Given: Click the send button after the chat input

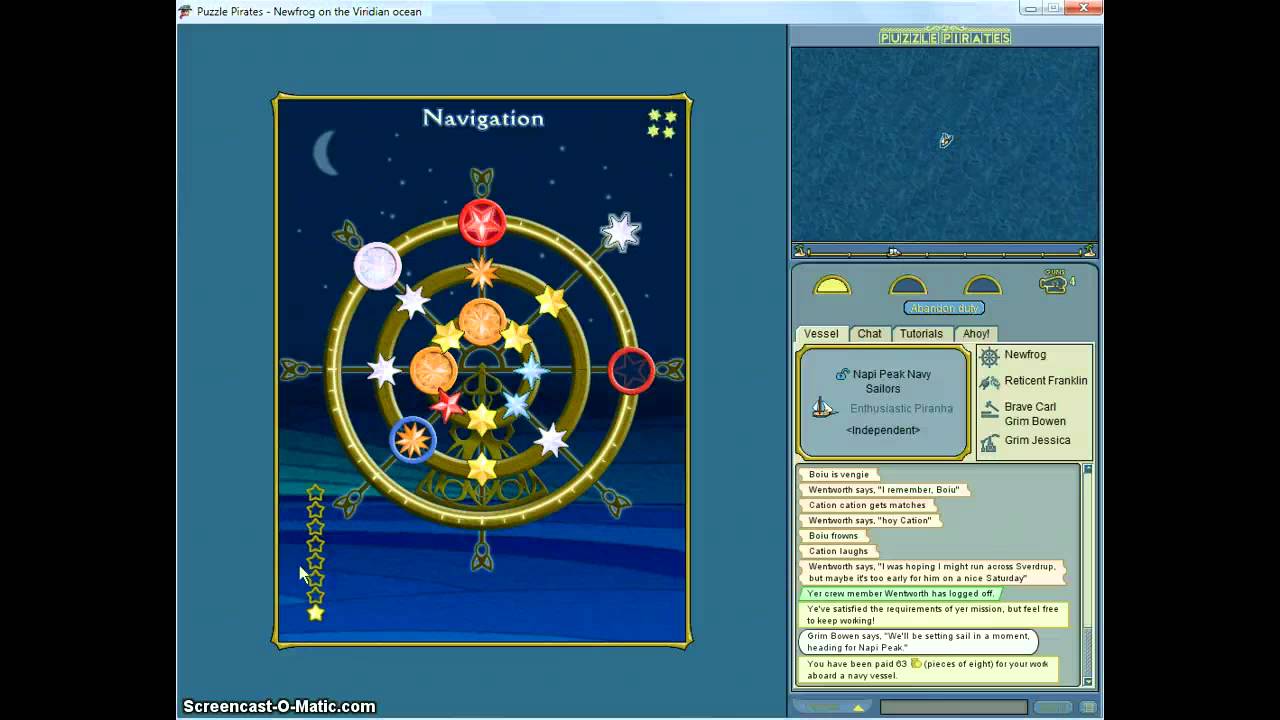Looking at the screenshot, I should point(1052,707).
